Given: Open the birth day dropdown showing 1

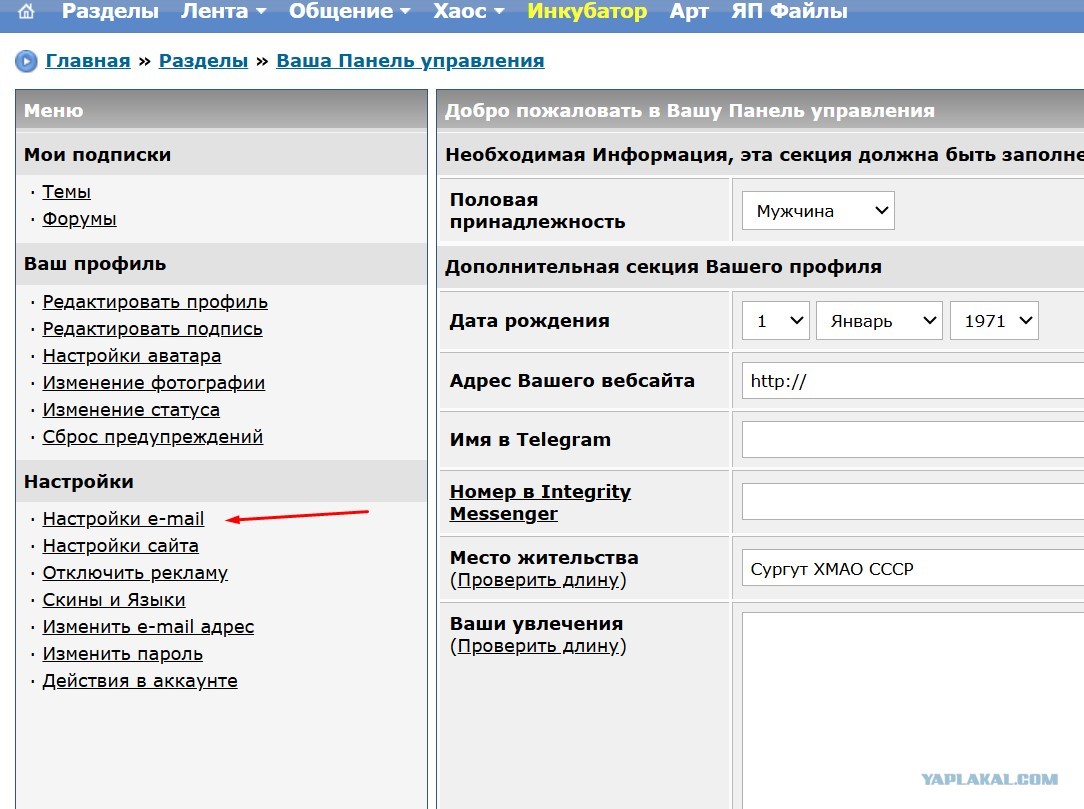Looking at the screenshot, I should tap(776, 321).
